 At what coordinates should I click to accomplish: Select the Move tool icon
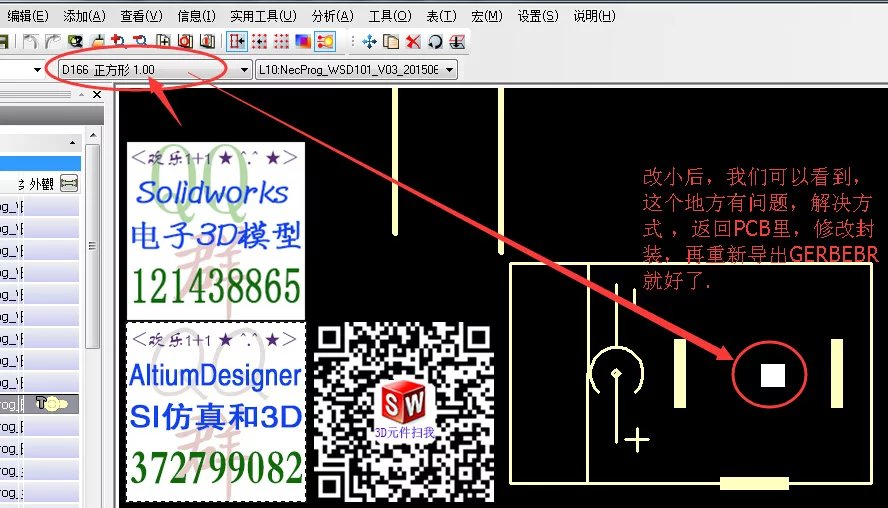pos(369,41)
